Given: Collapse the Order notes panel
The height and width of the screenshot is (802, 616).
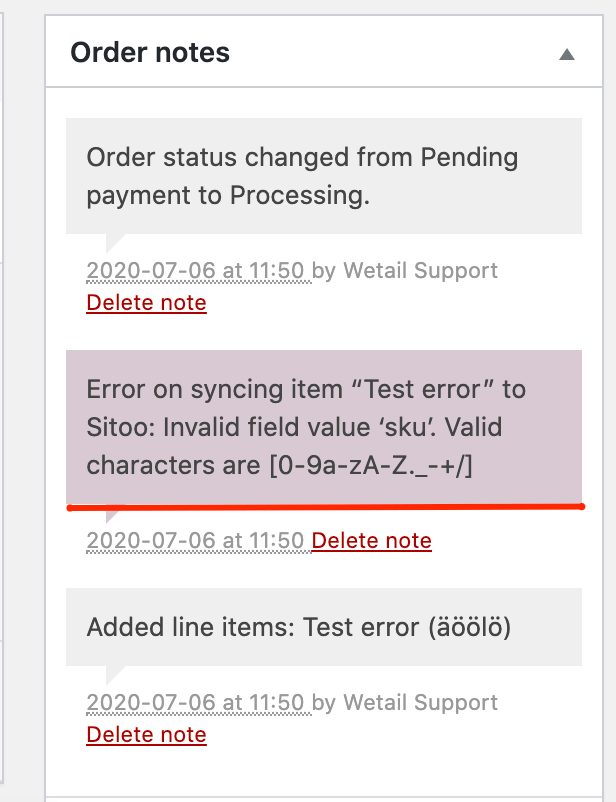Looking at the screenshot, I should 567,55.
